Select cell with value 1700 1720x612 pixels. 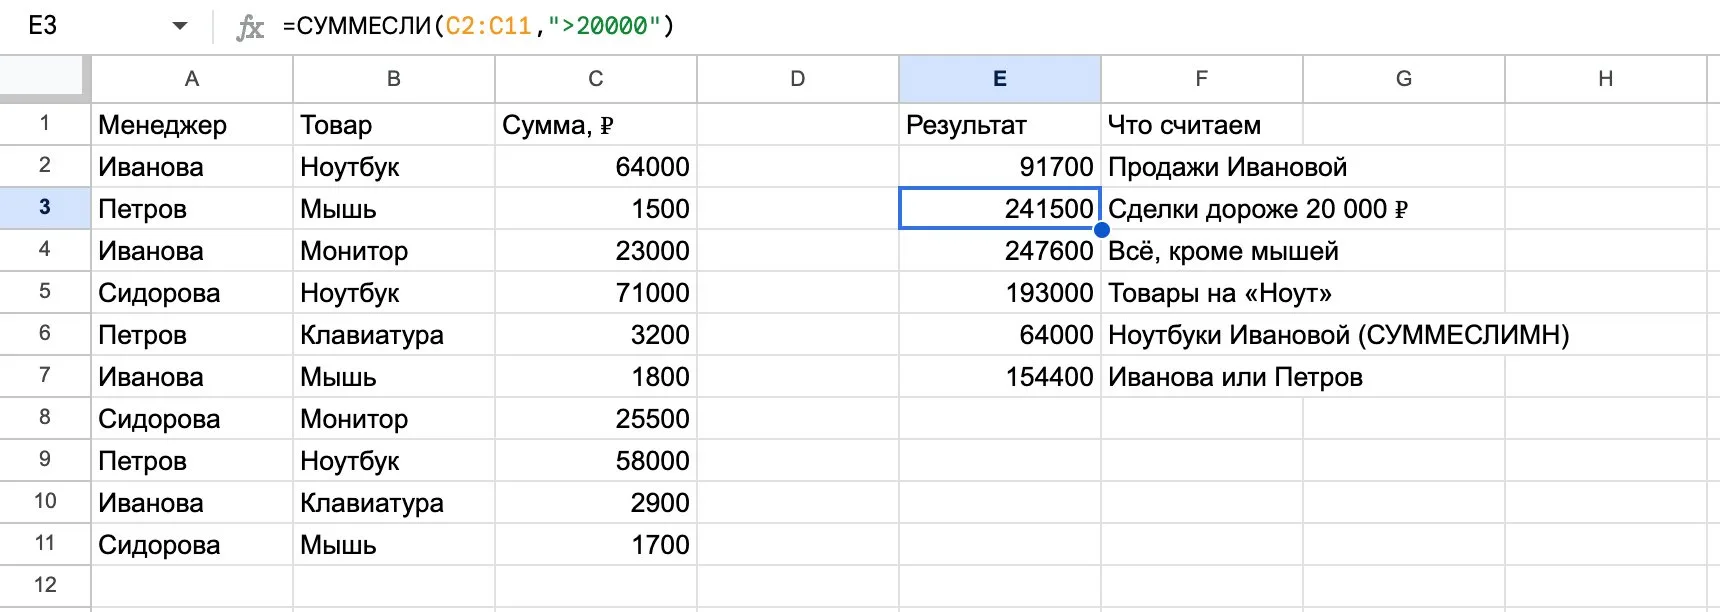point(596,545)
